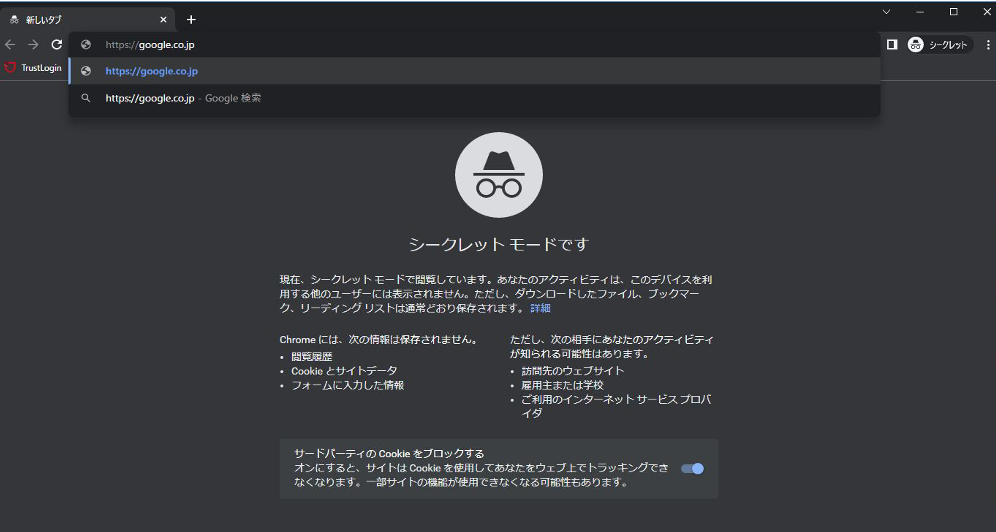
Task: Click the シークレット モードです heading
Action: [x=499, y=244]
